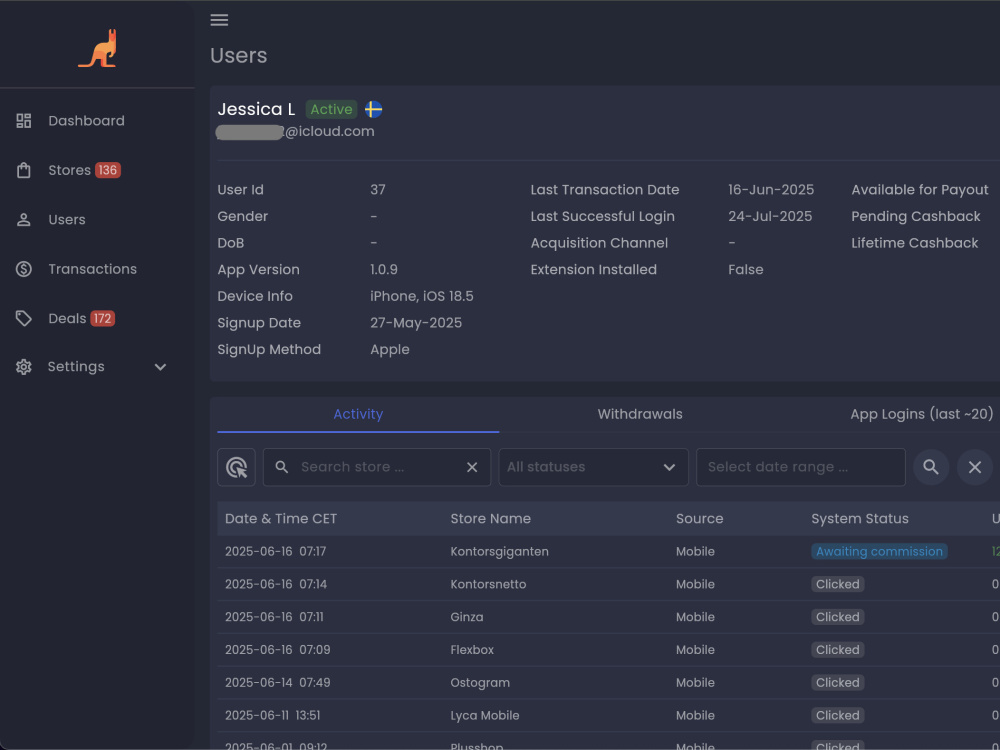Click the Kontorsgiganten store name
The width and height of the screenshot is (1000, 750).
click(499, 552)
